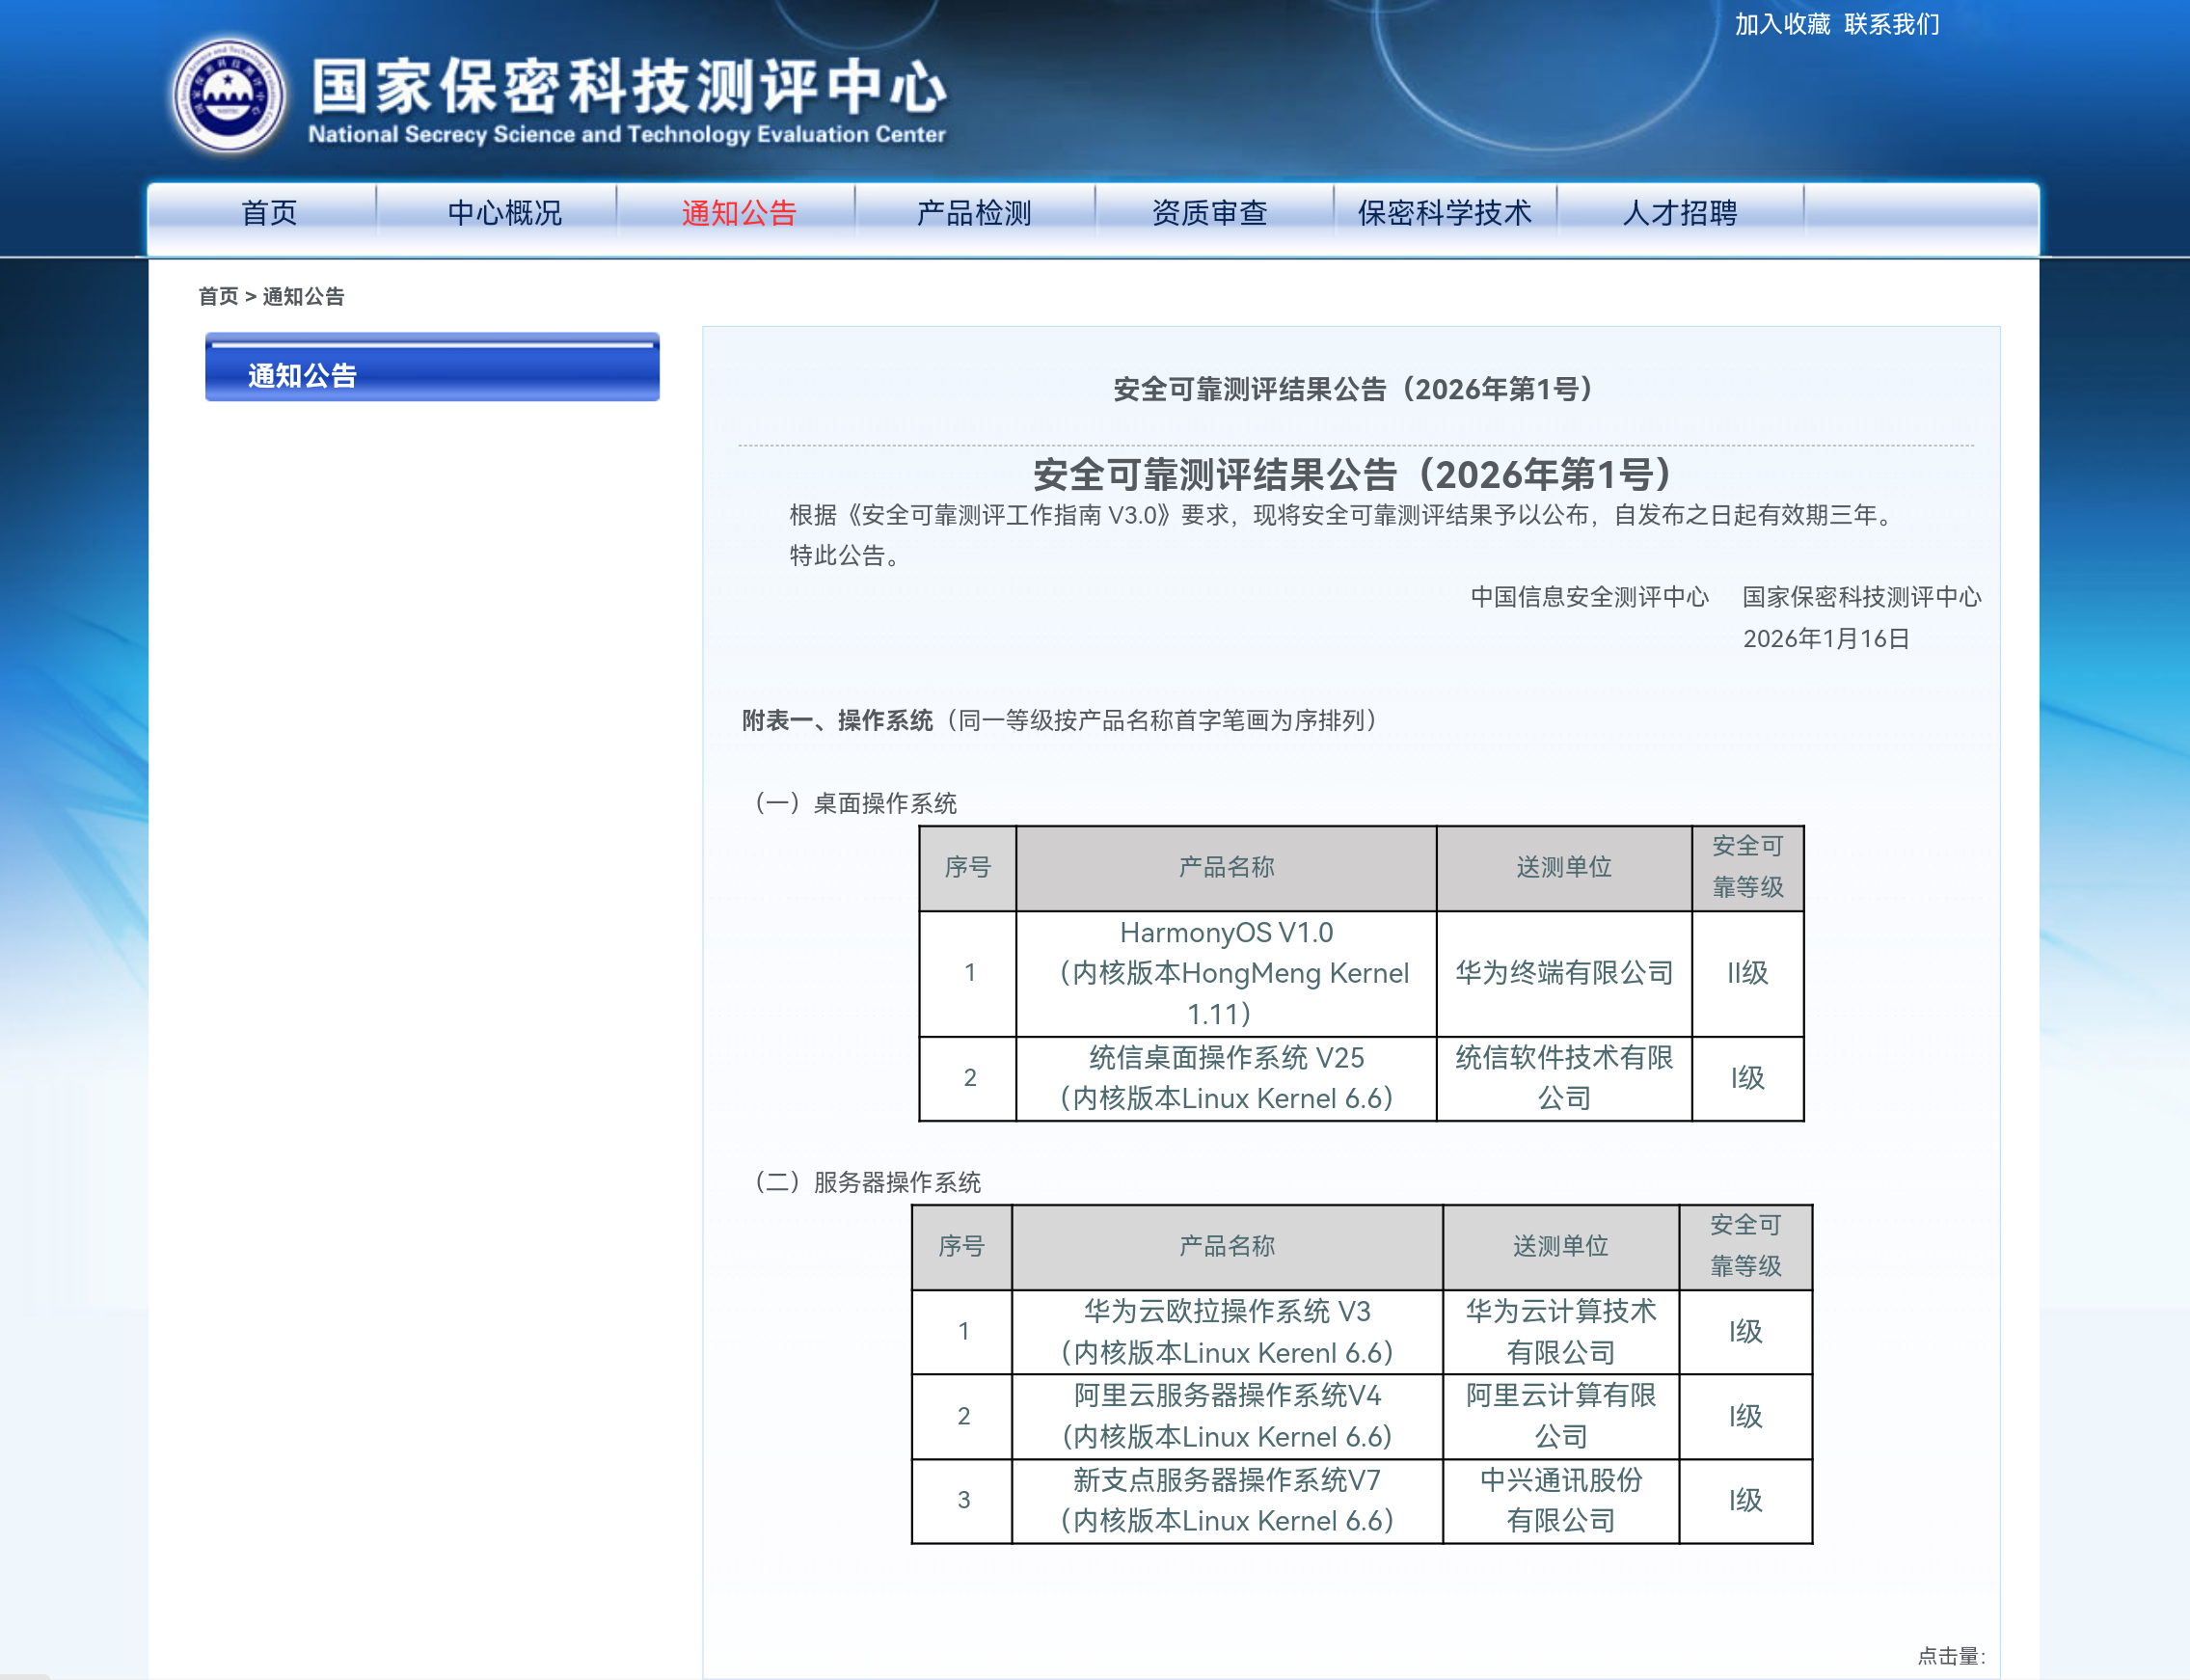Click the I级 rating for 新支点服务器操作系统
This screenshot has height=1680, width=2190.
[1746, 1500]
